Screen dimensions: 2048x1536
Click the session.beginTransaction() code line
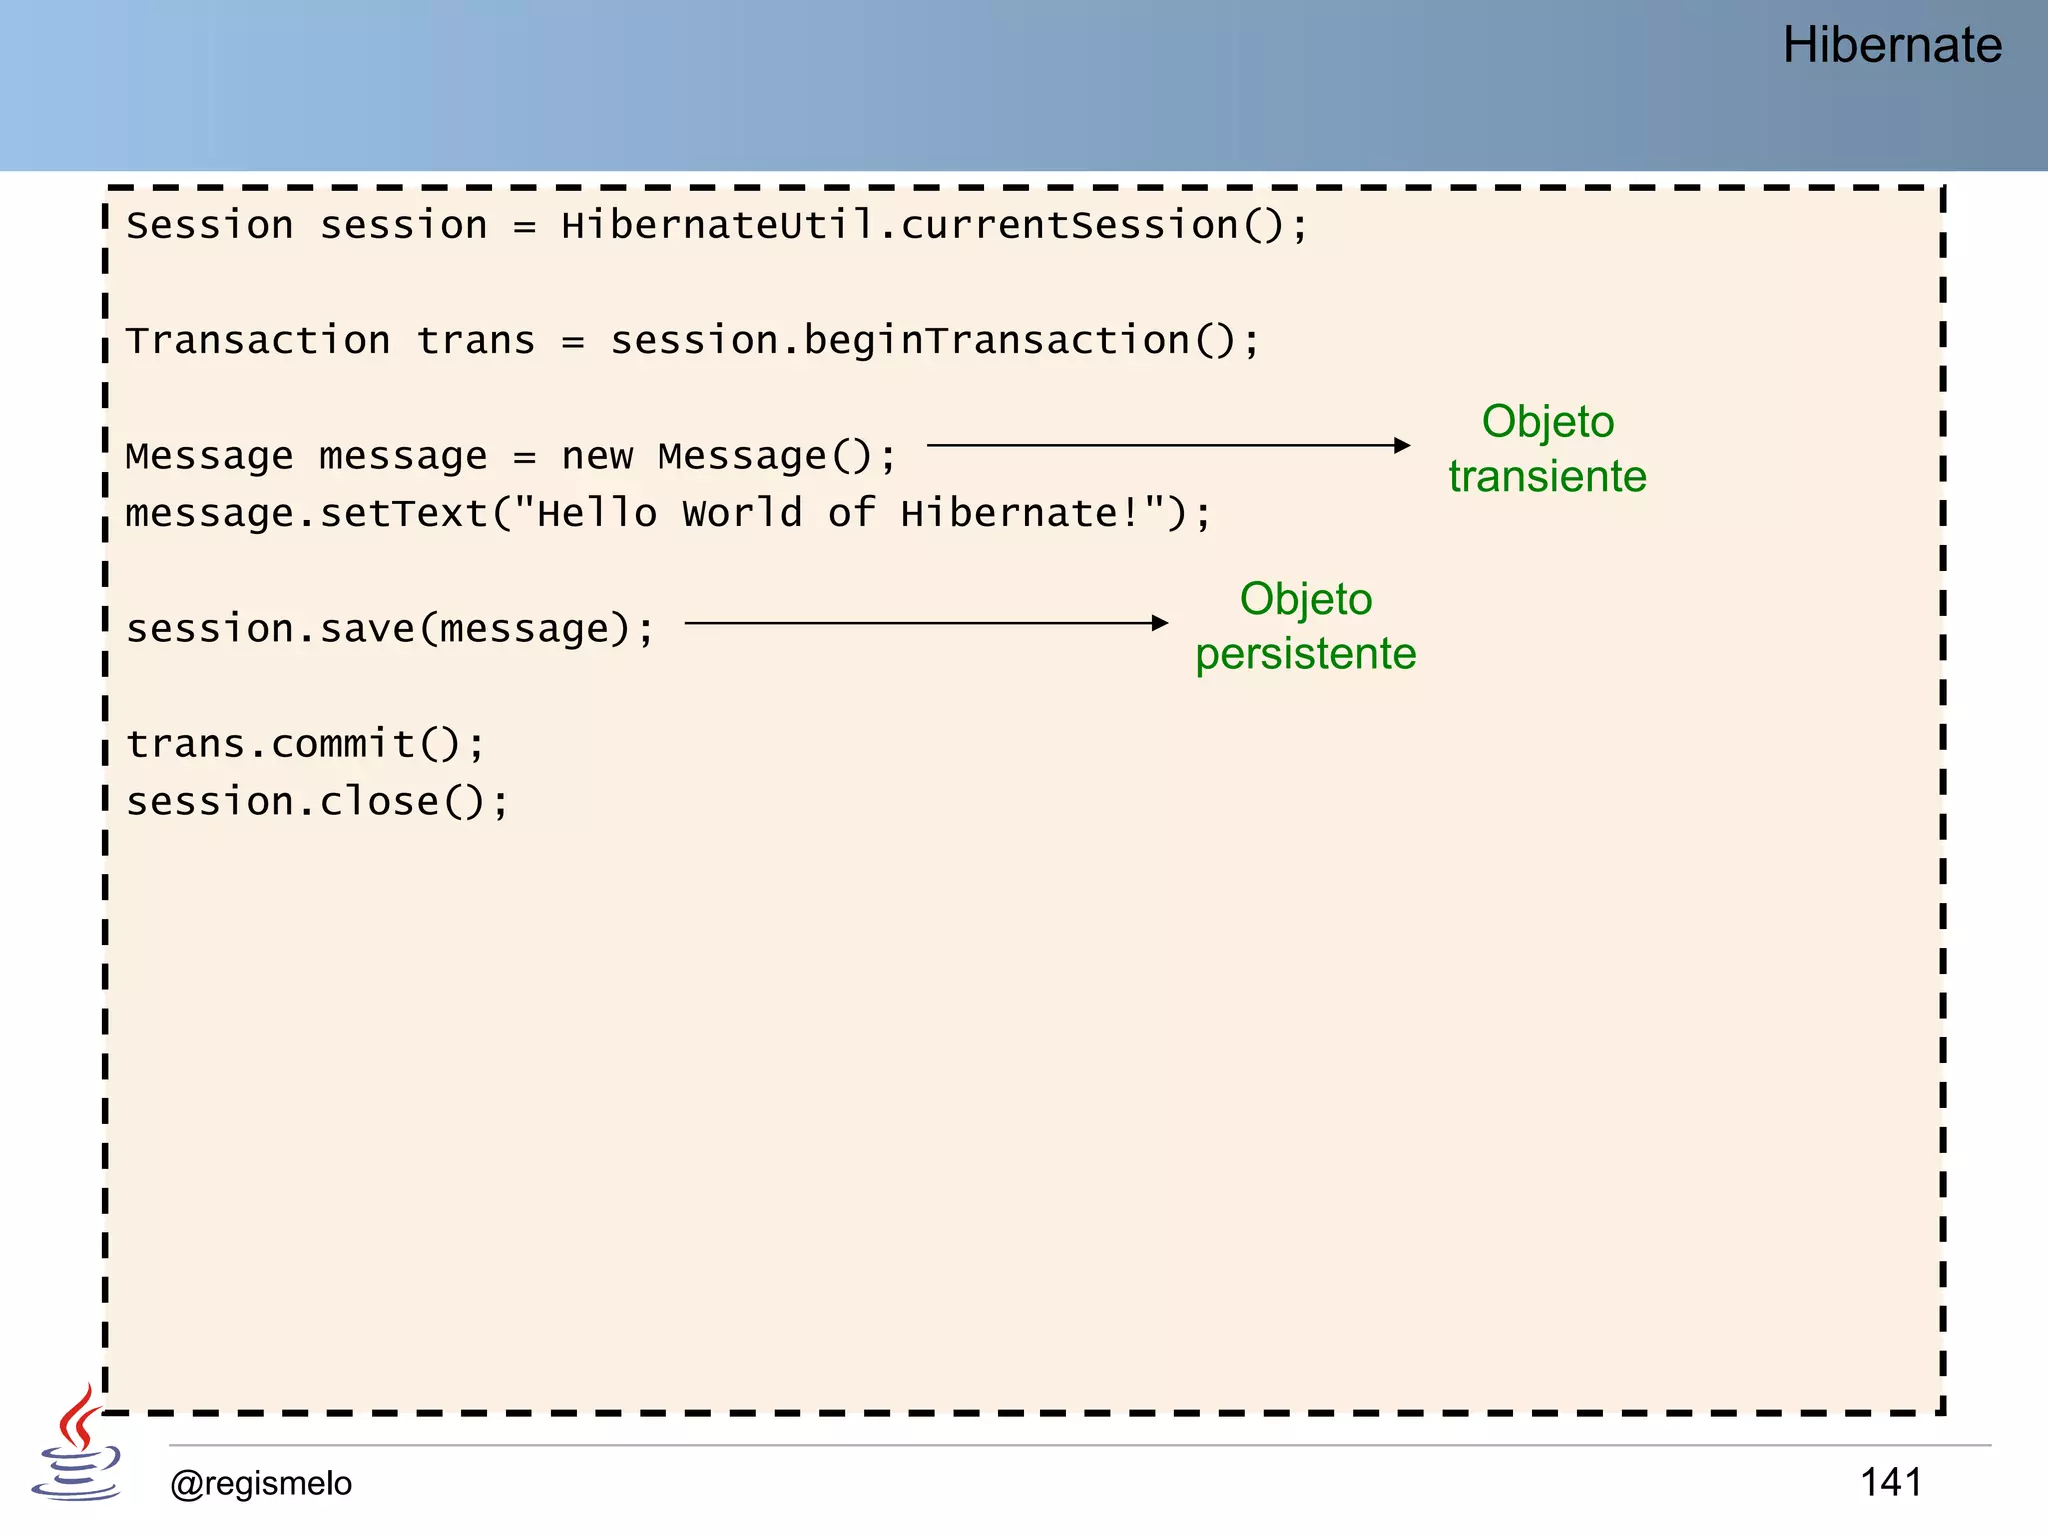[x=693, y=341]
